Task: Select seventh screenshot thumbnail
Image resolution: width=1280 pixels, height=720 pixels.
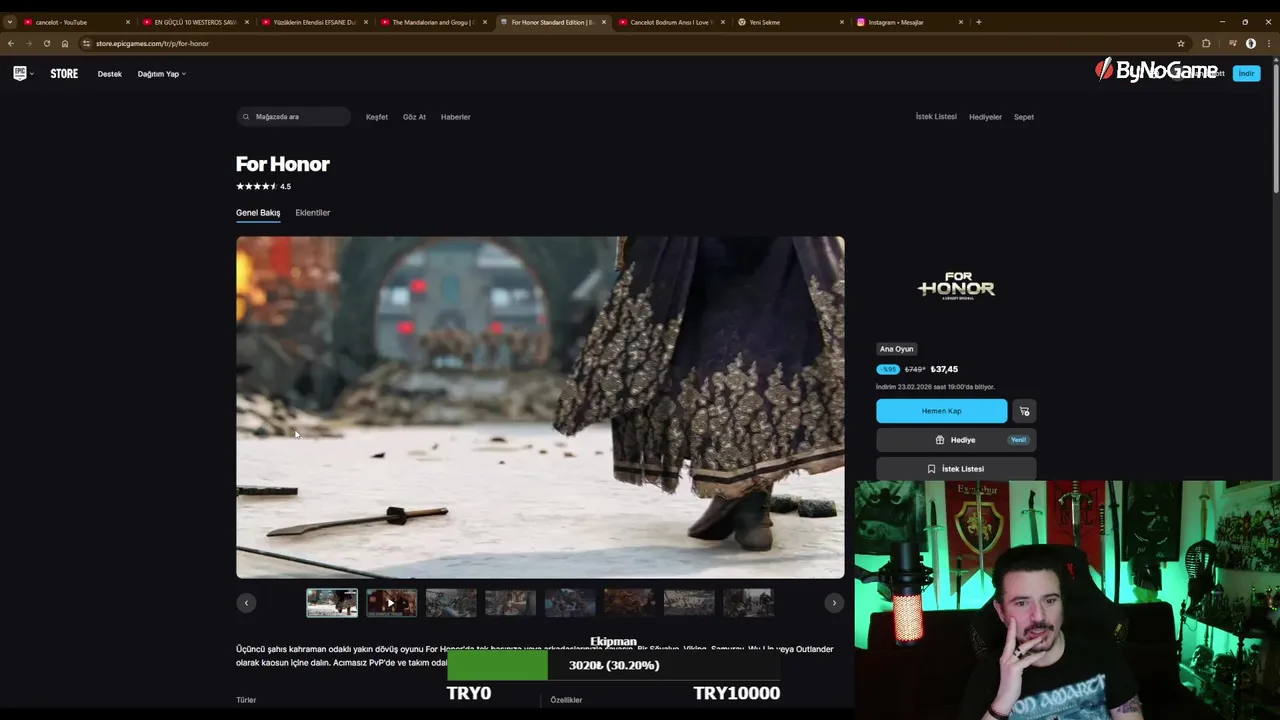Action: click(689, 602)
